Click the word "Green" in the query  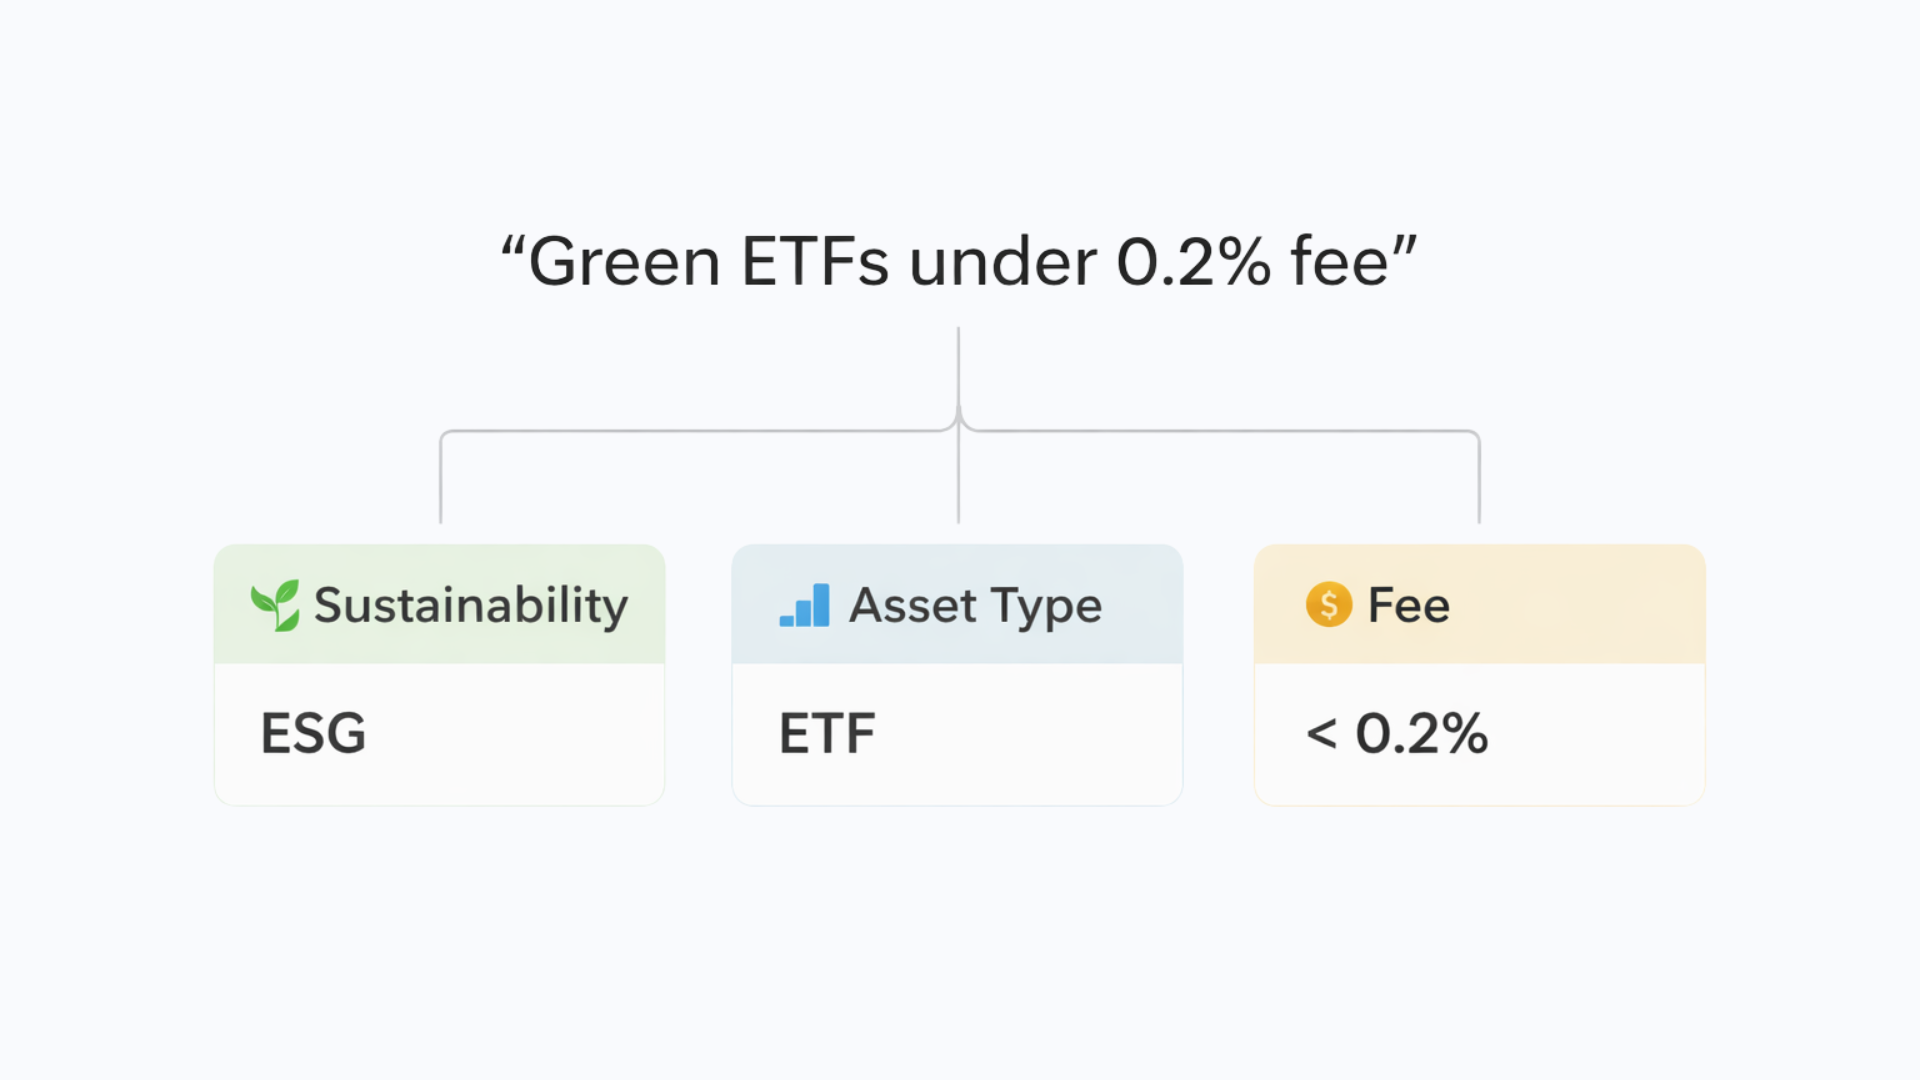(x=624, y=262)
